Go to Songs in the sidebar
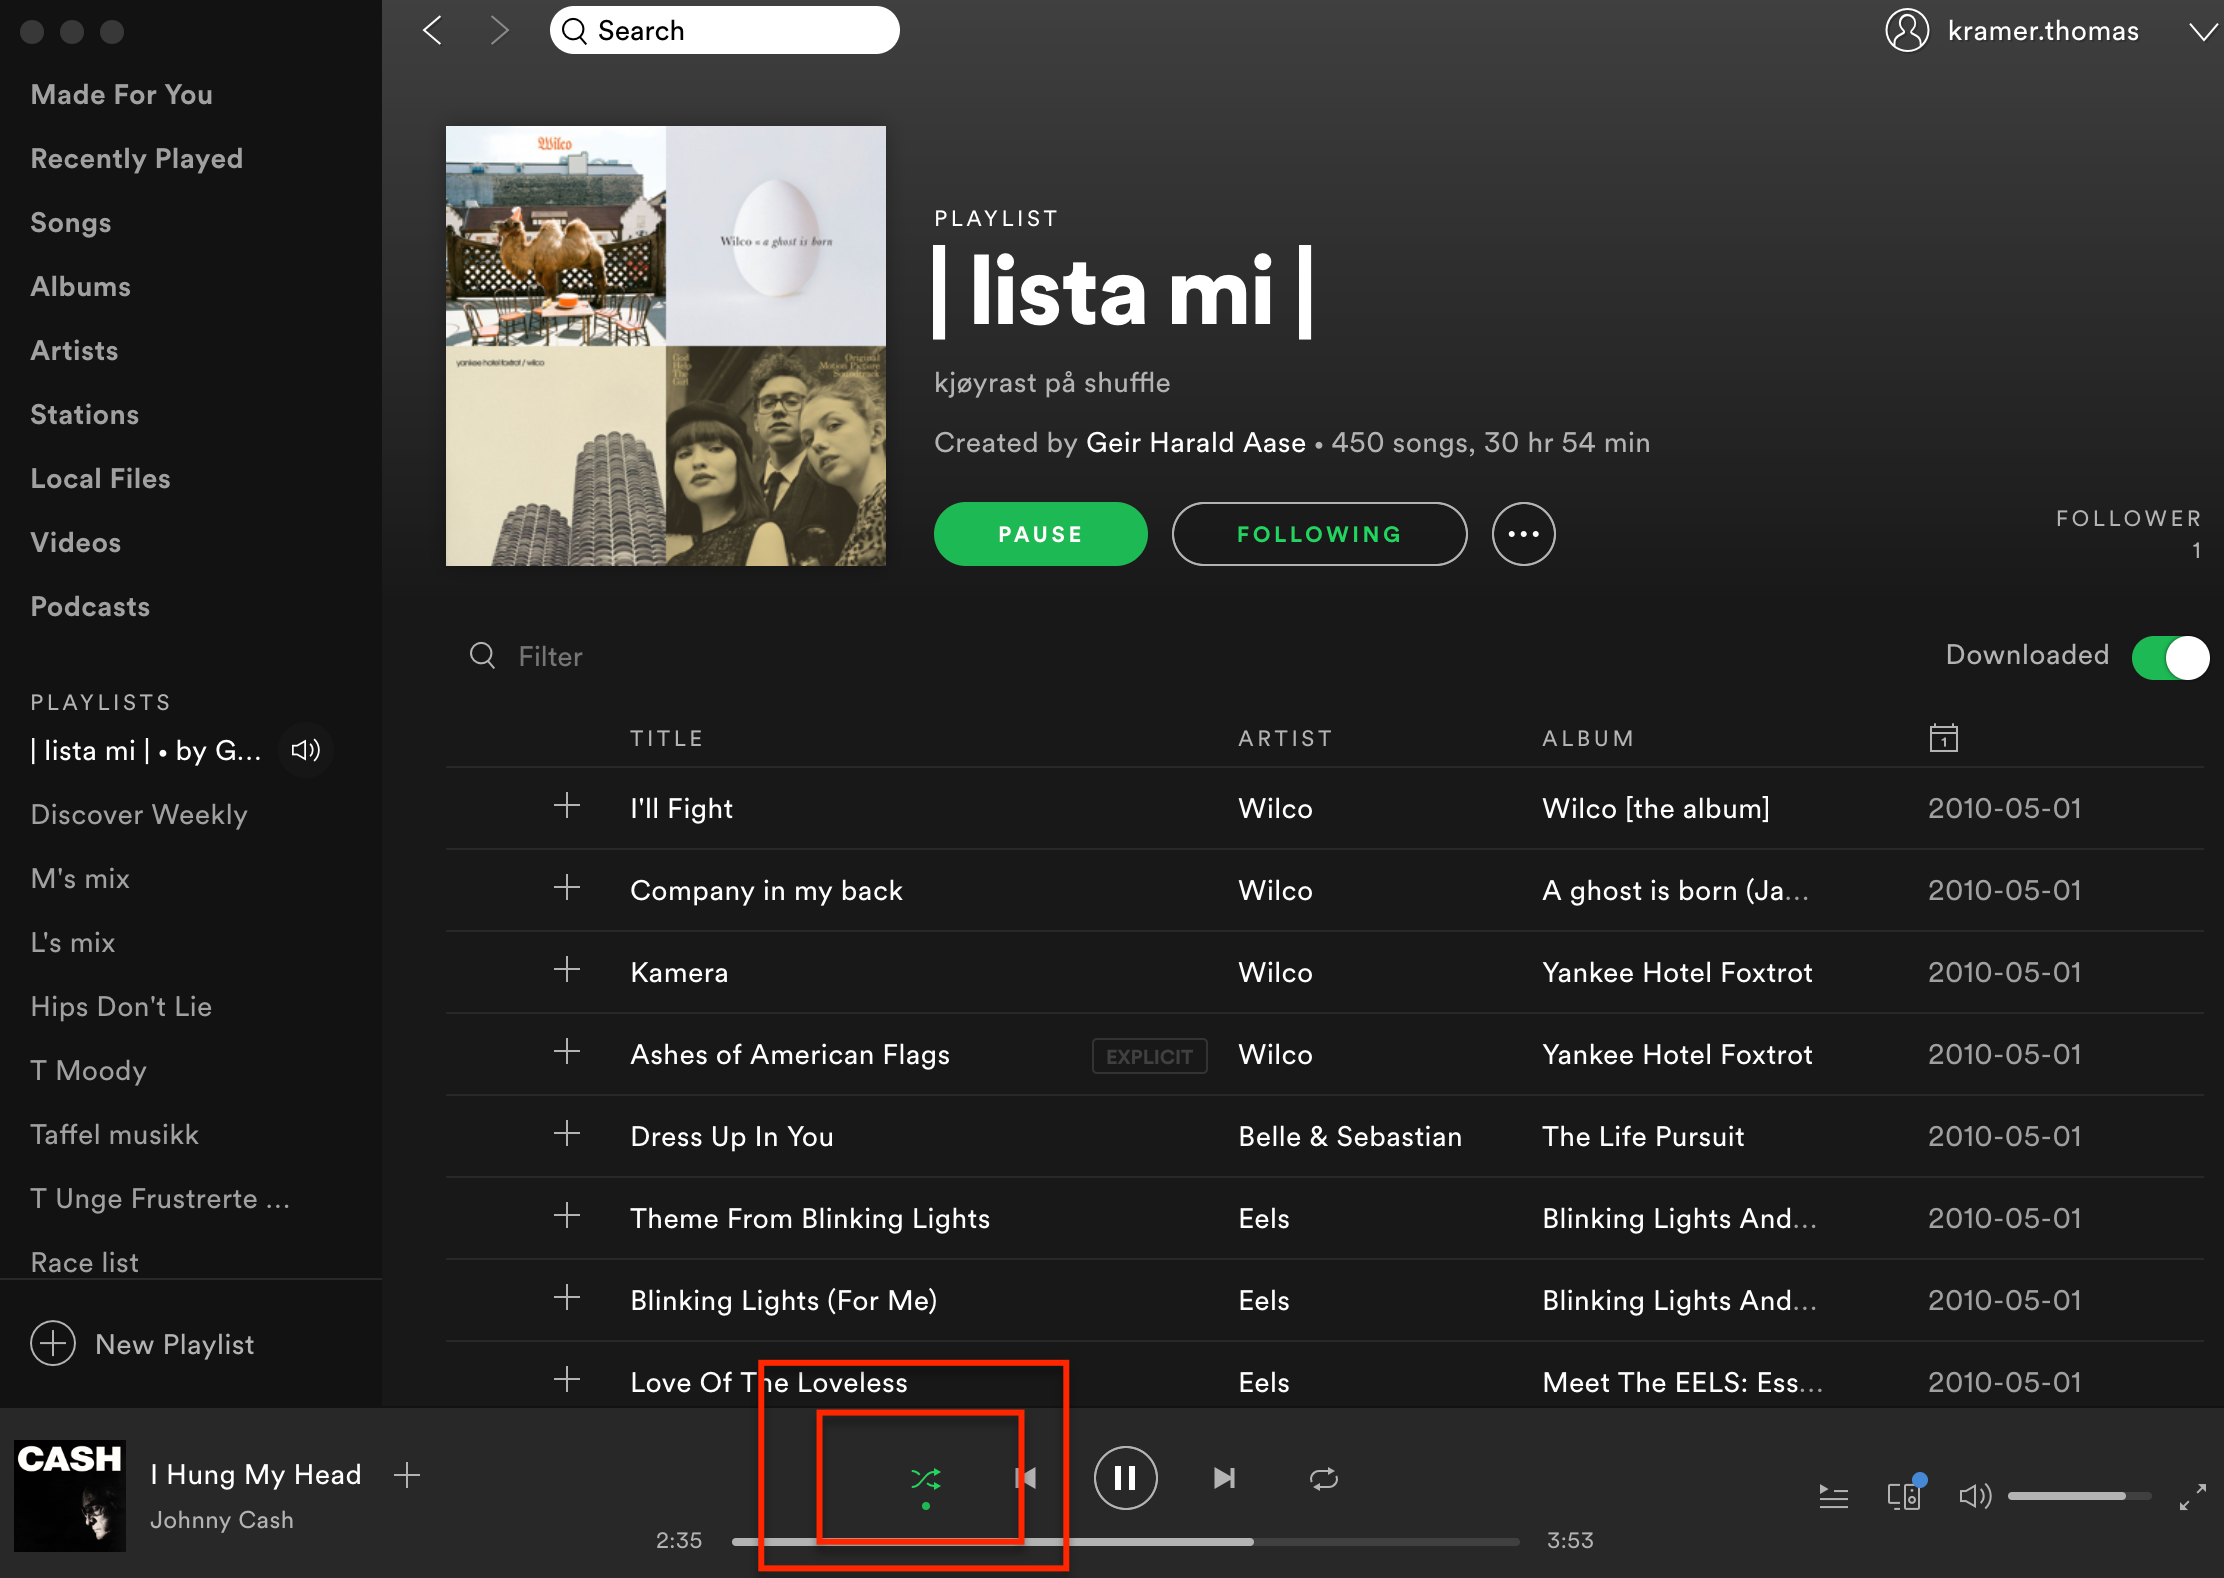 pos(71,223)
